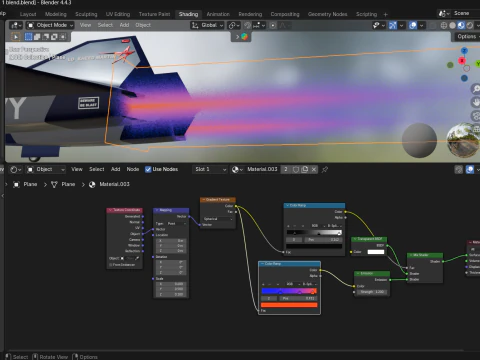Viewport: 480px width, 360px height.
Task: Browse materials with the sphere icon
Action: [237, 170]
